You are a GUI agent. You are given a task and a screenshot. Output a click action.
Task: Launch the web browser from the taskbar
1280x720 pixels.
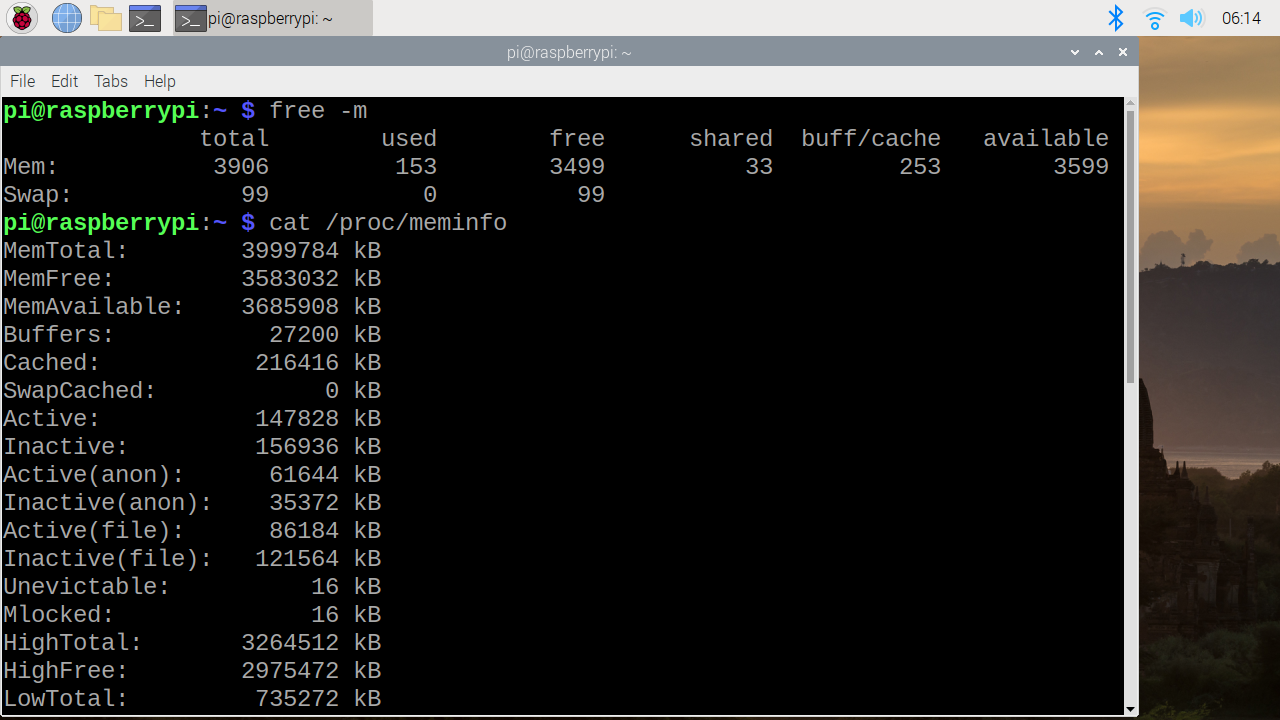point(66,17)
